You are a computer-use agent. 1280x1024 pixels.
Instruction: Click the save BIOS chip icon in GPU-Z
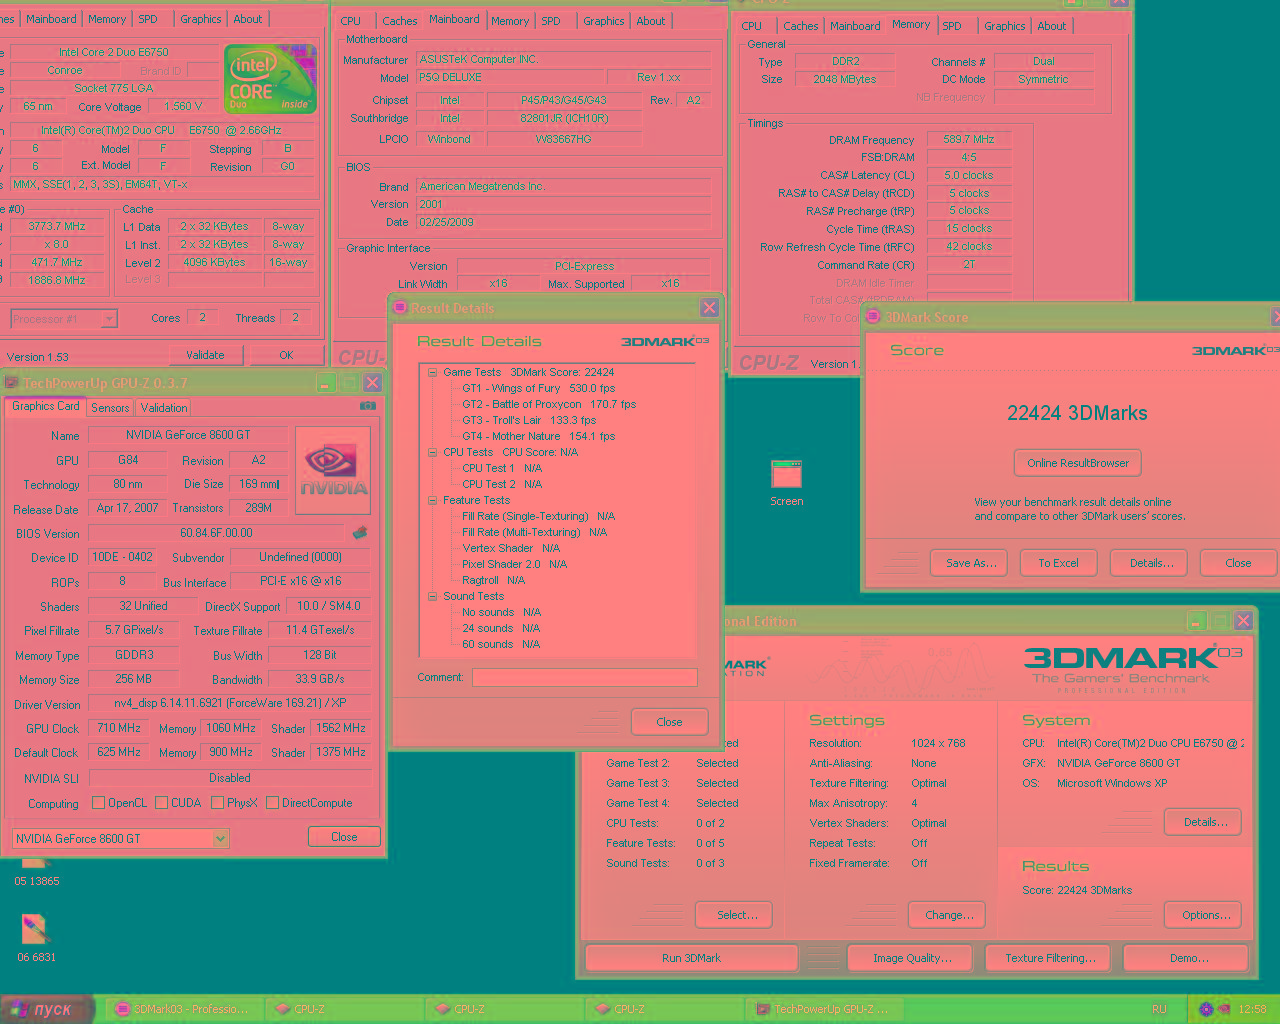point(360,533)
